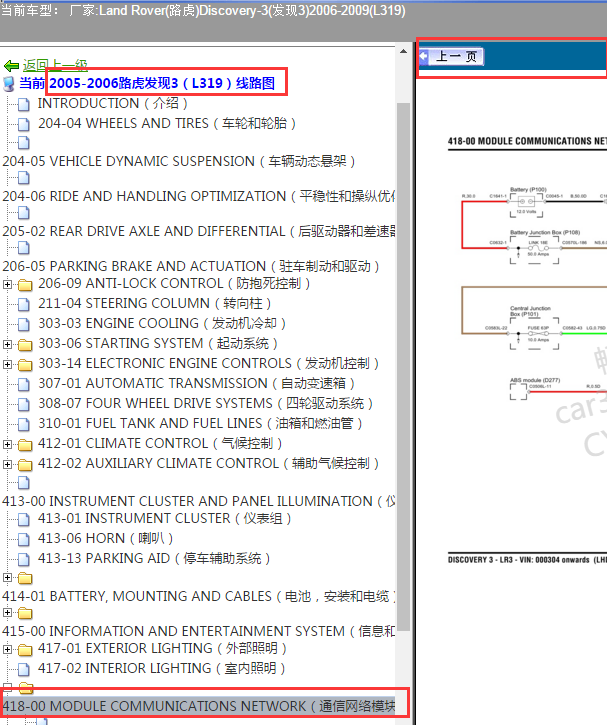The height and width of the screenshot is (725, 607).
Task: Open 417-01 EXTERIOR LIGHTING (外部照明)
Action: point(162,648)
